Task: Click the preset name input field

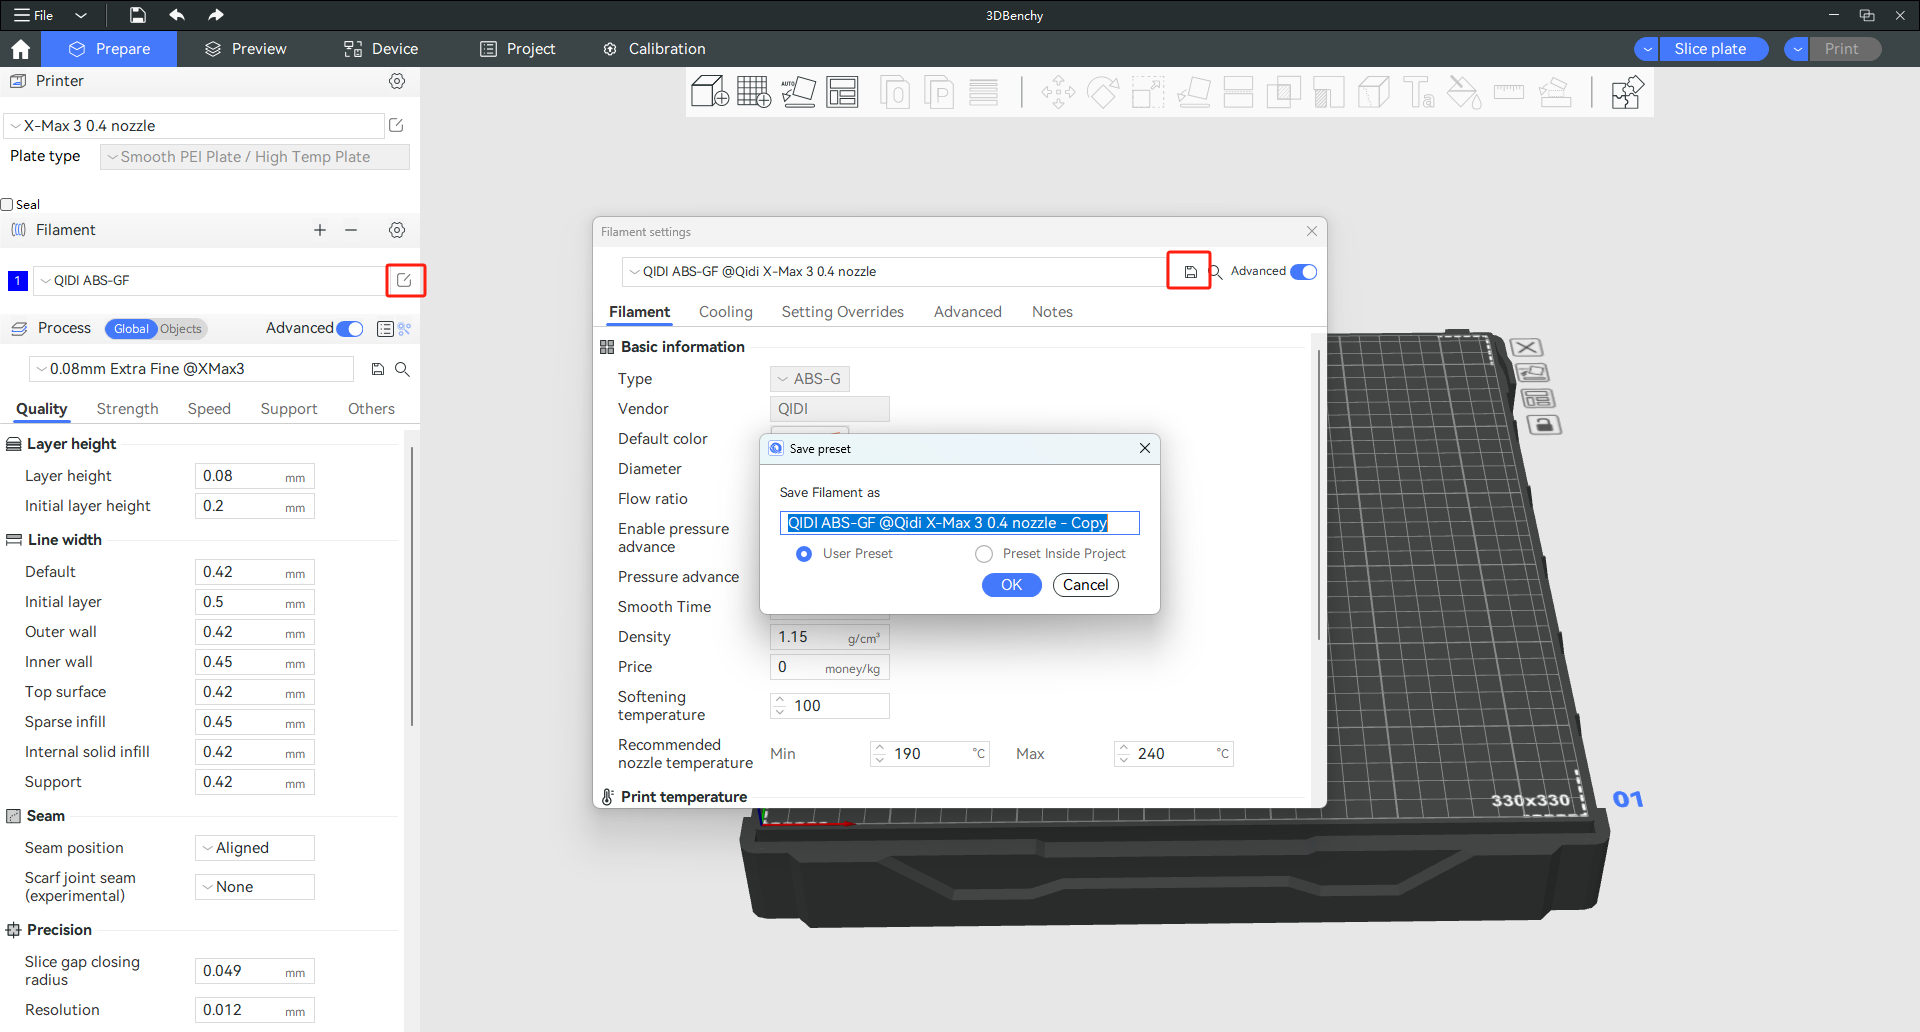Action: [958, 523]
